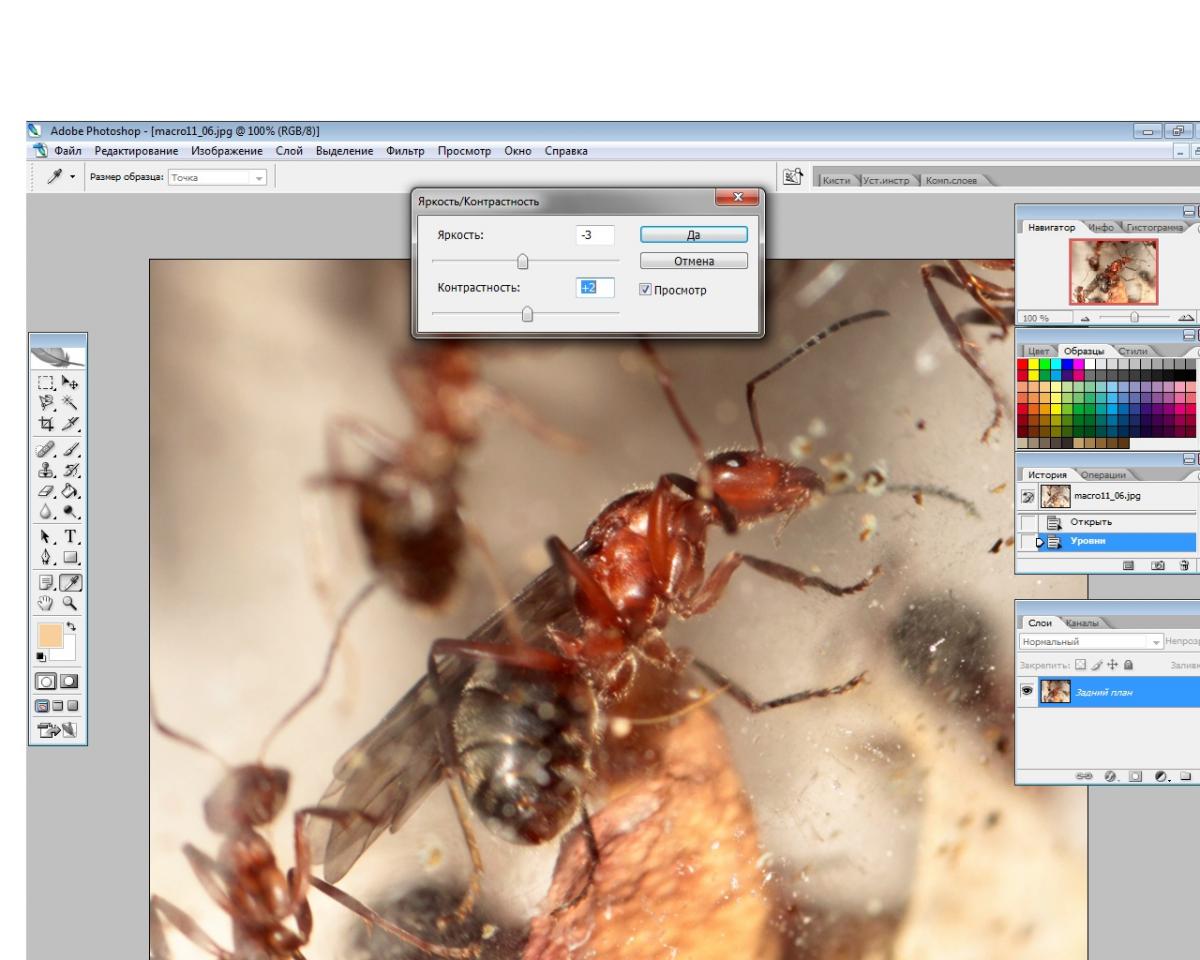The height and width of the screenshot is (960, 1200).
Task: Switch to Standard editing mode button
Action: pyautogui.click(x=45, y=681)
